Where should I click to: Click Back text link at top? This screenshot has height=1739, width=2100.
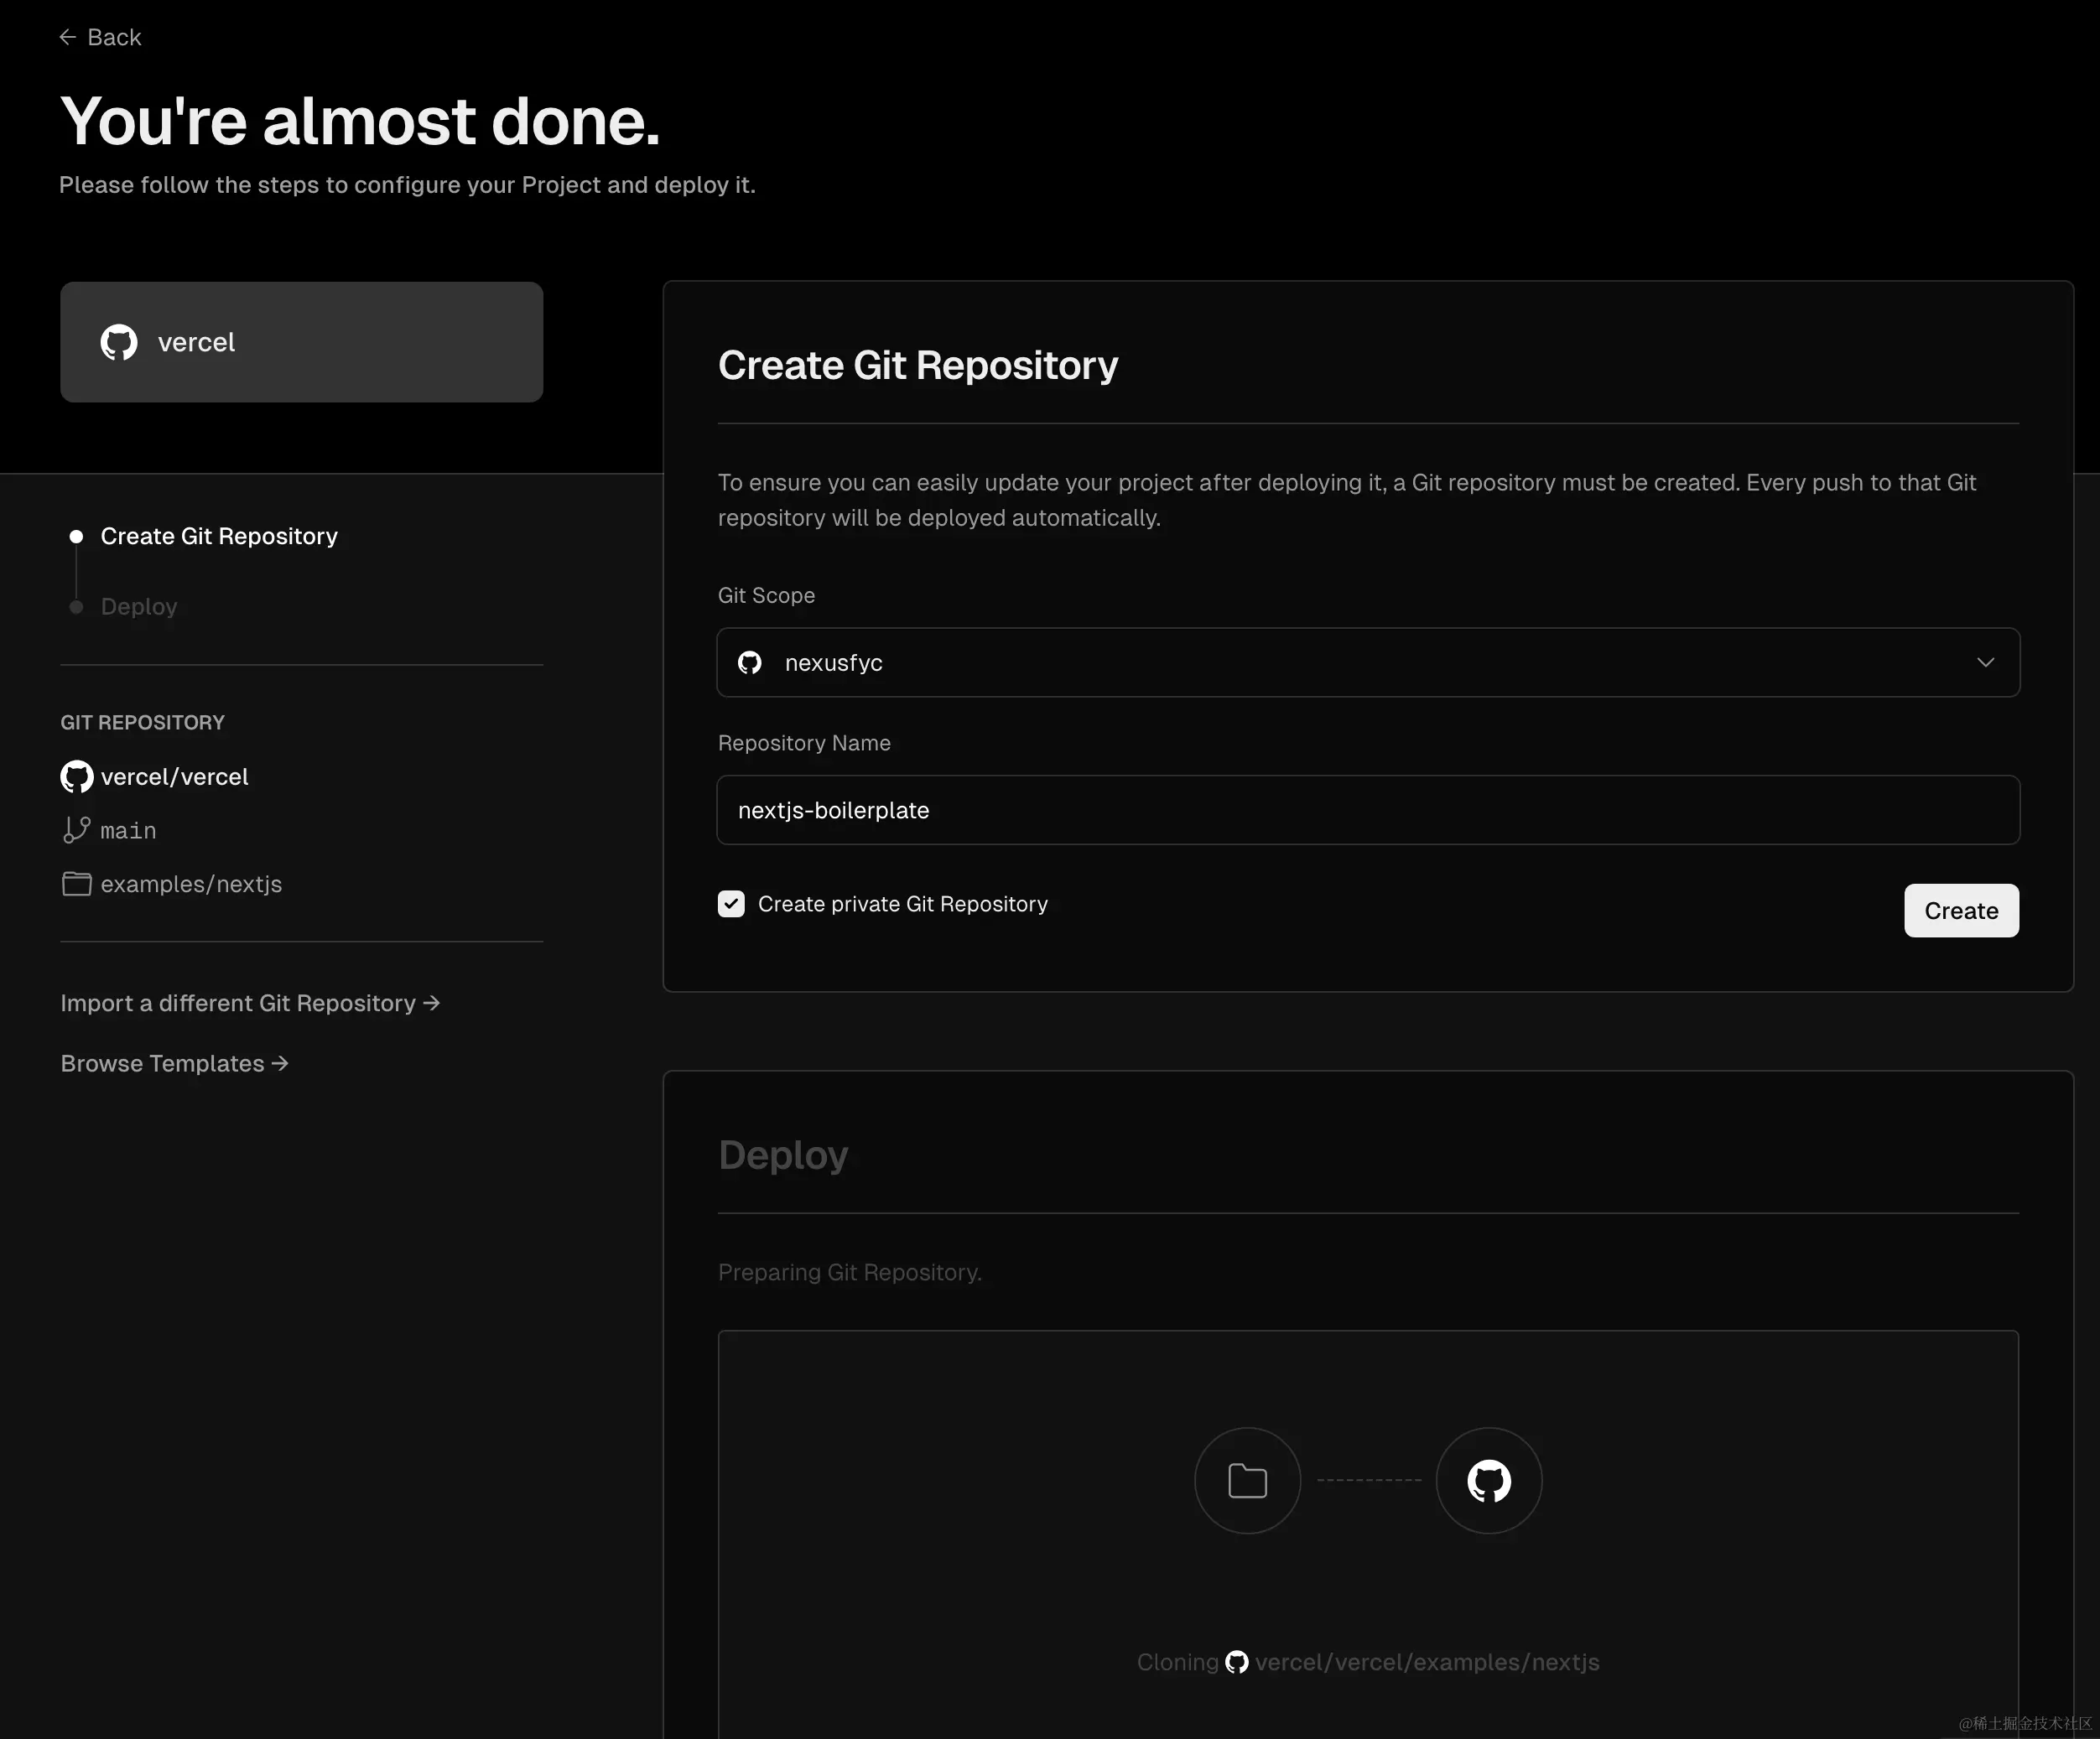(x=114, y=37)
